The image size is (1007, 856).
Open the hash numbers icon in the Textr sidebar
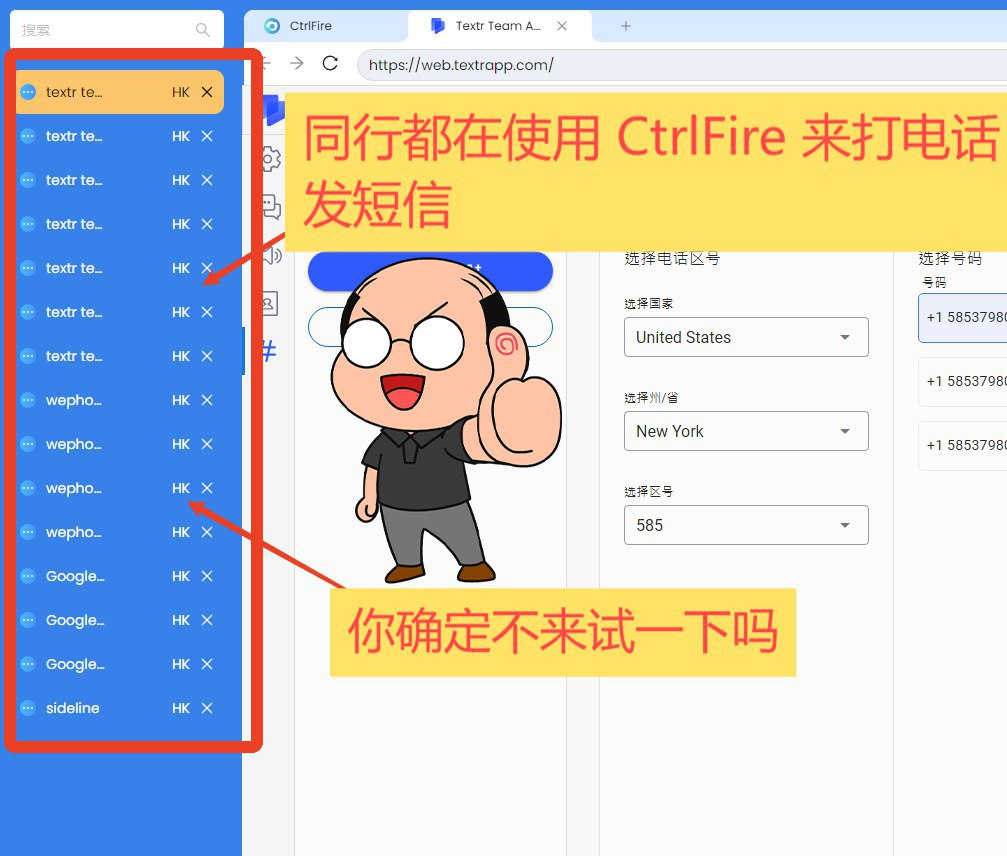click(x=270, y=351)
